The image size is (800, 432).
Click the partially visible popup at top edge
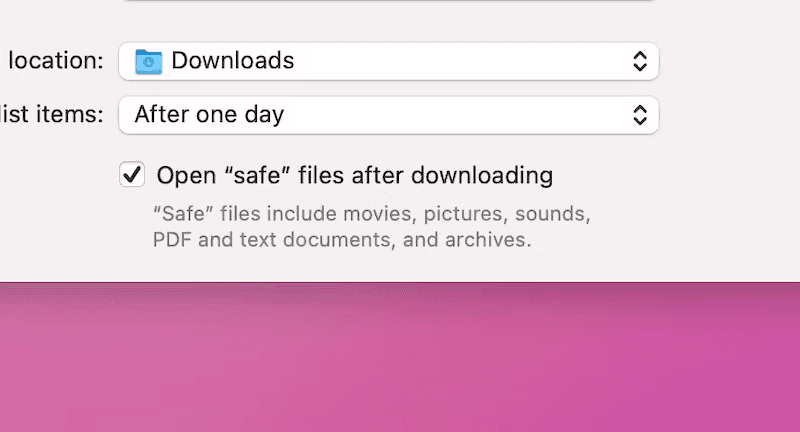(389, 1)
